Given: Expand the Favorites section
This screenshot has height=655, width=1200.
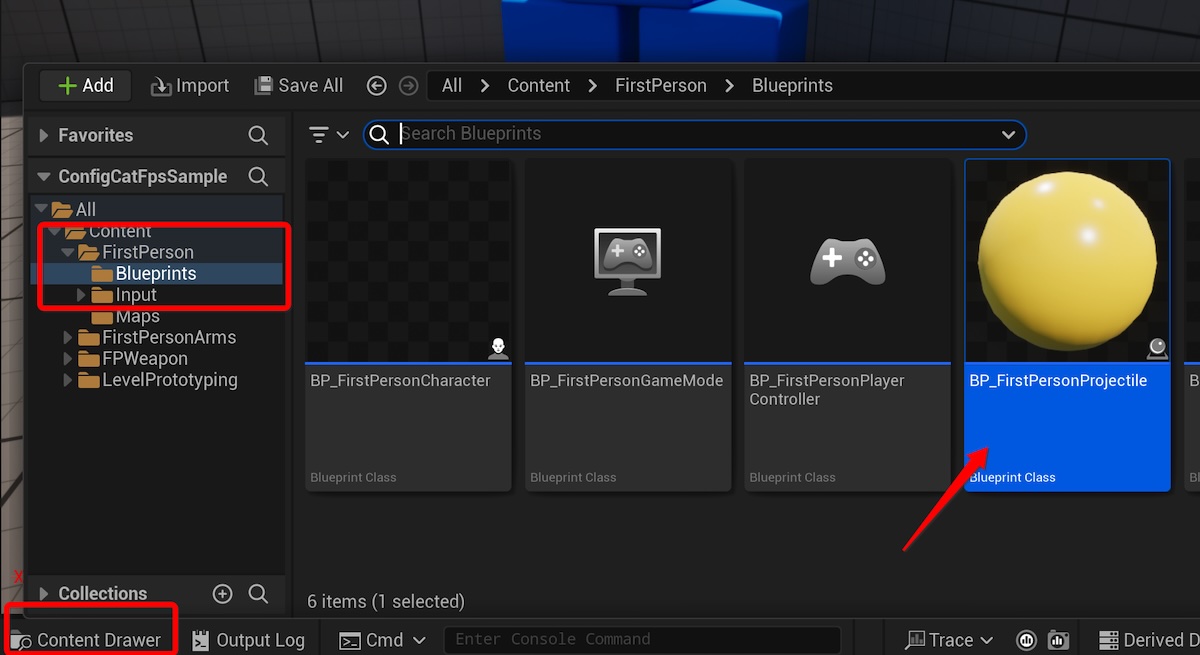Looking at the screenshot, I should coord(43,135).
